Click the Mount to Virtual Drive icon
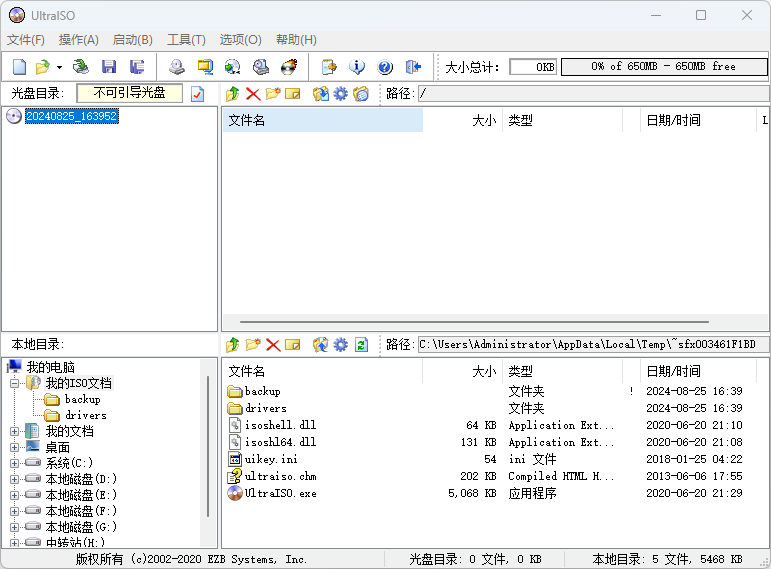 tap(261, 66)
